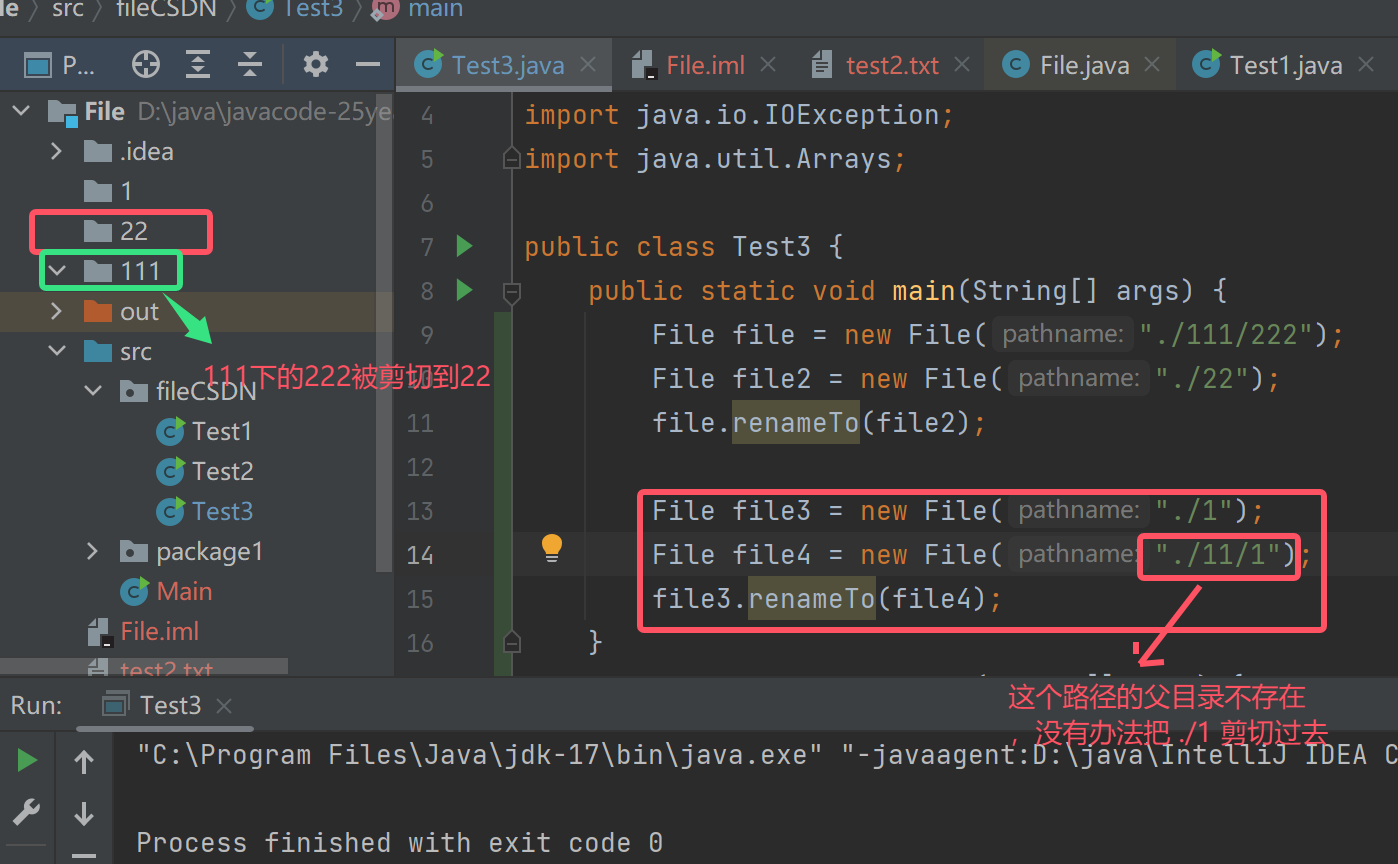Viewport: 1398px width, 864px height.
Task: Click line number 14 in gutter
Action: pos(420,555)
